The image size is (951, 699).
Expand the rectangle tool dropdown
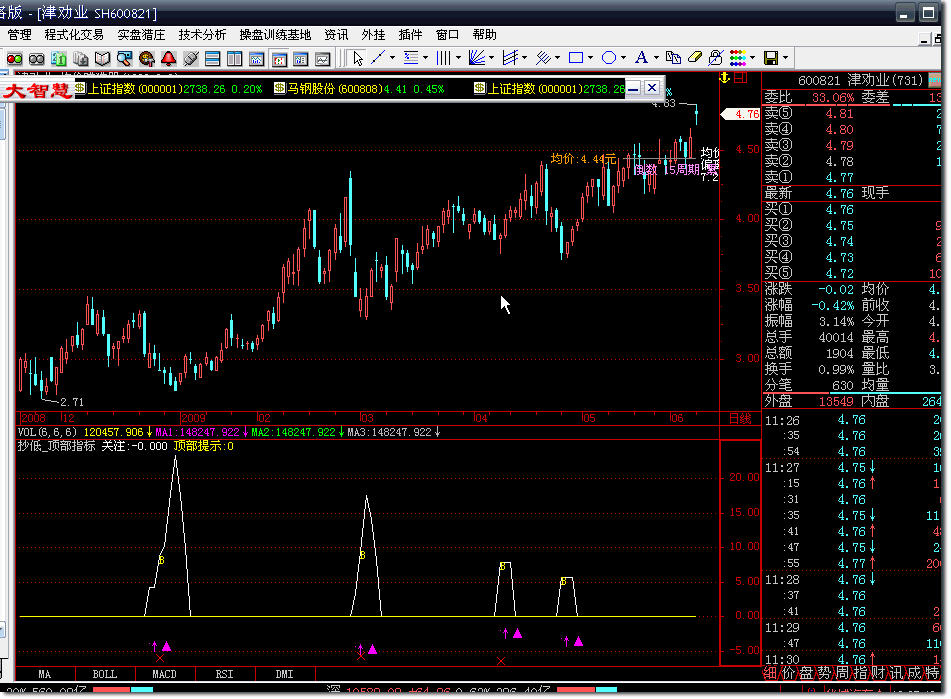590,58
